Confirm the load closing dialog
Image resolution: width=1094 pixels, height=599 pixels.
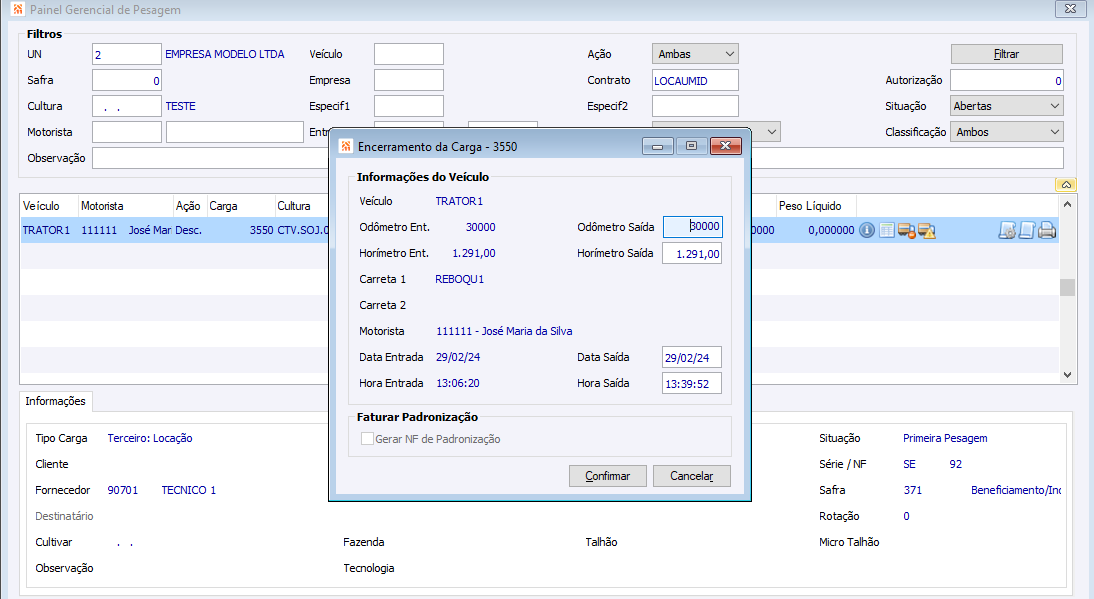pyautogui.click(x=608, y=476)
